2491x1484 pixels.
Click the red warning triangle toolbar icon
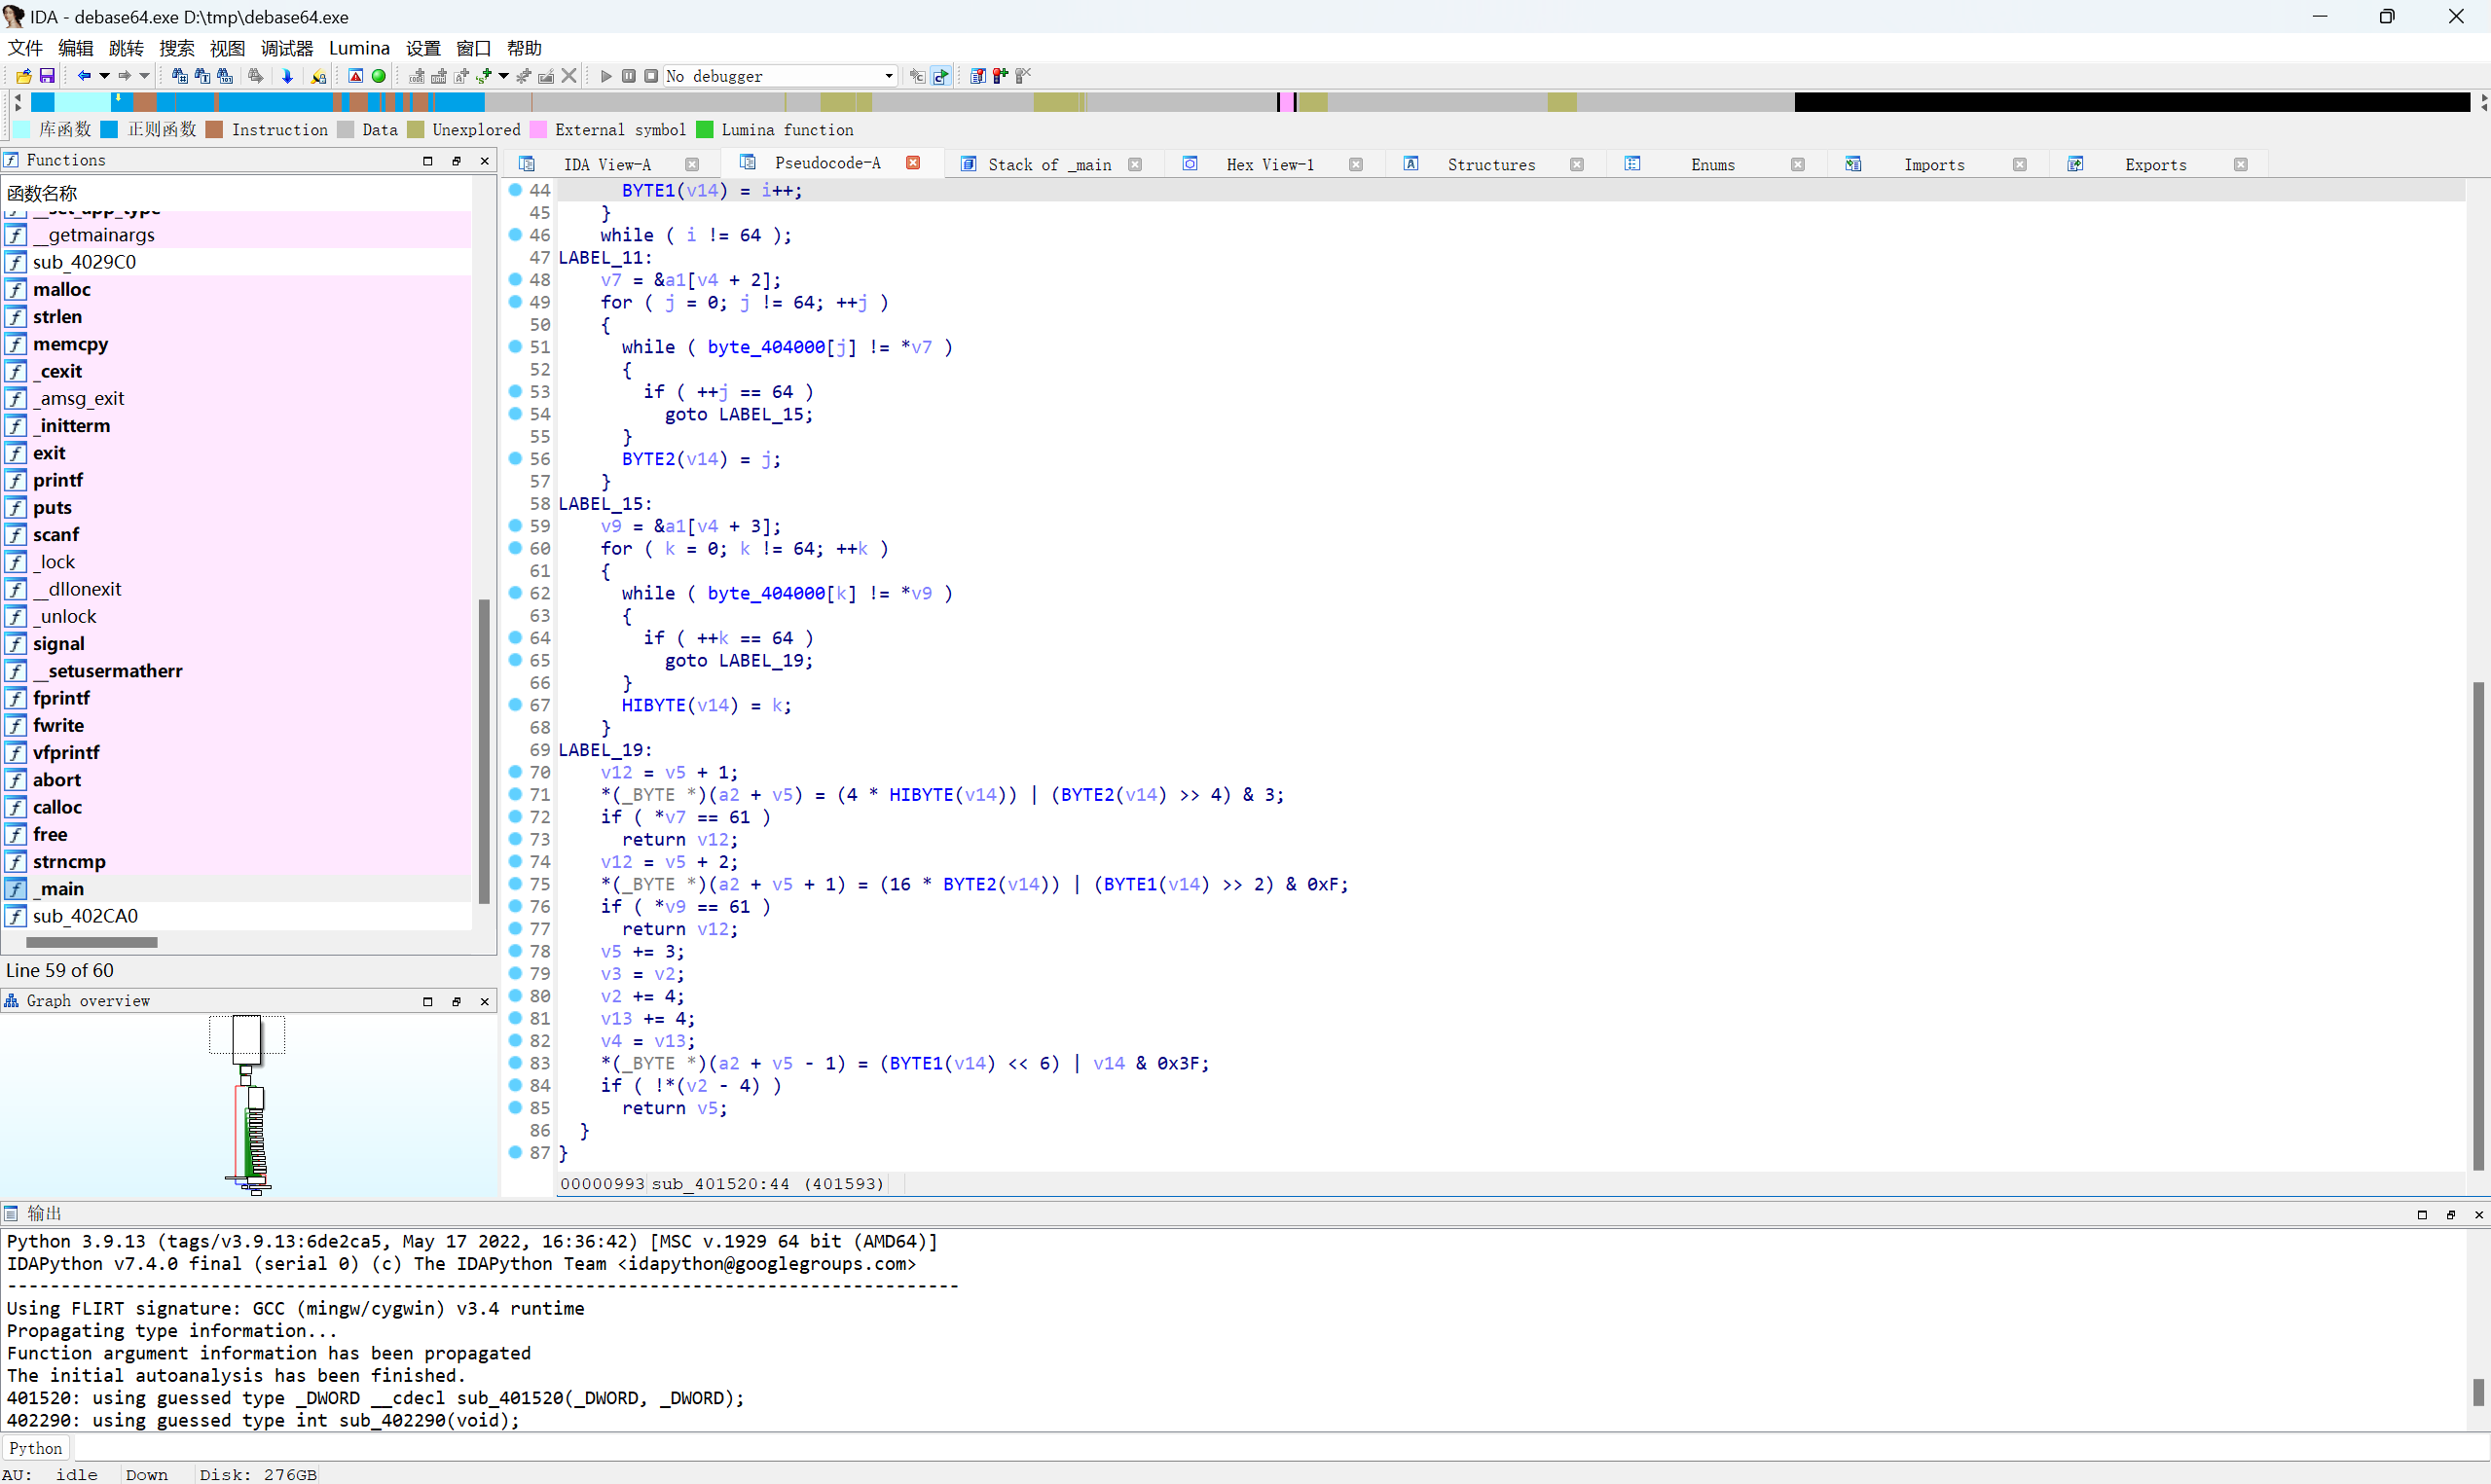pyautogui.click(x=355, y=76)
